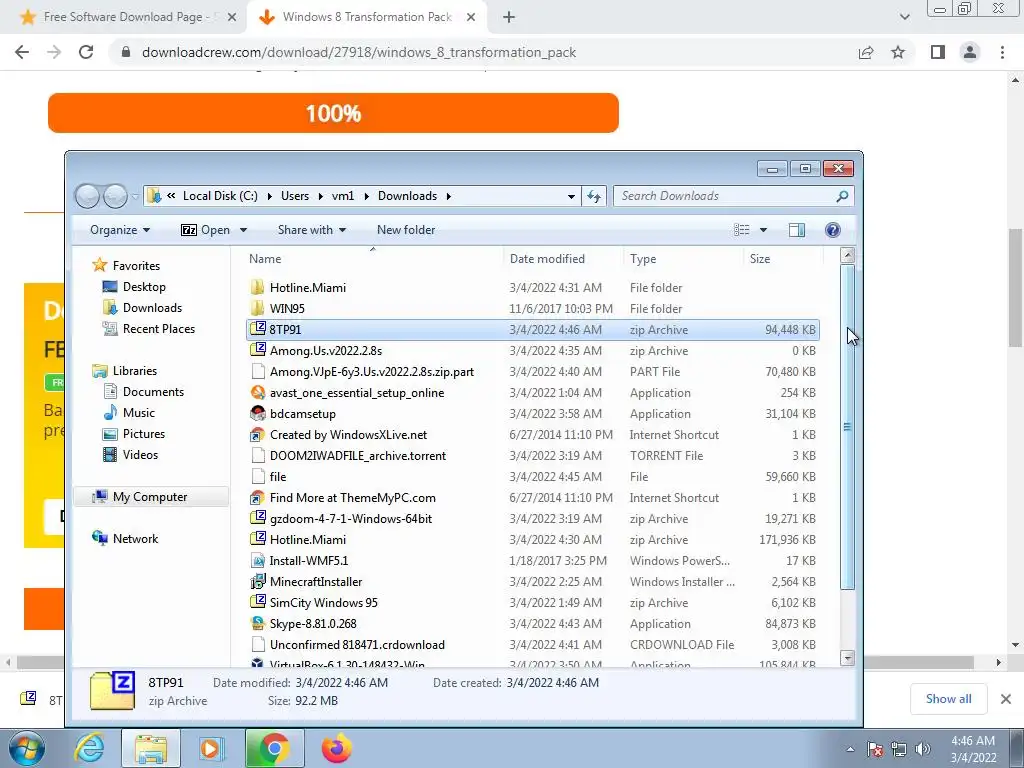Click the Find More at ThemeMyPC.com shortcut icon
Screen dimensions: 1024x768
click(258, 498)
